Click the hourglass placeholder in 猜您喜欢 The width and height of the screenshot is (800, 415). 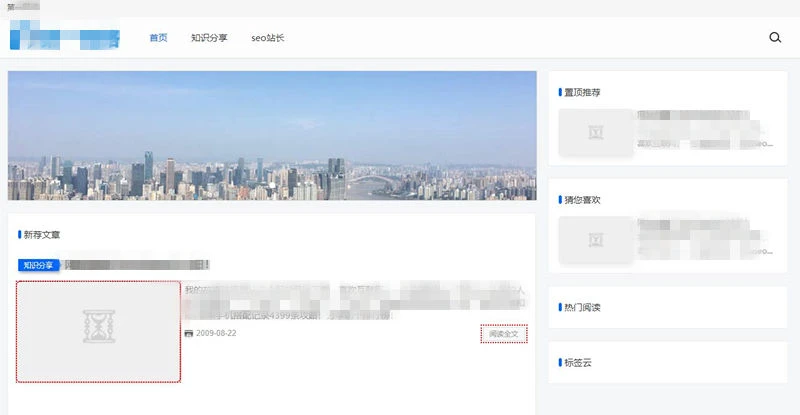(x=597, y=240)
